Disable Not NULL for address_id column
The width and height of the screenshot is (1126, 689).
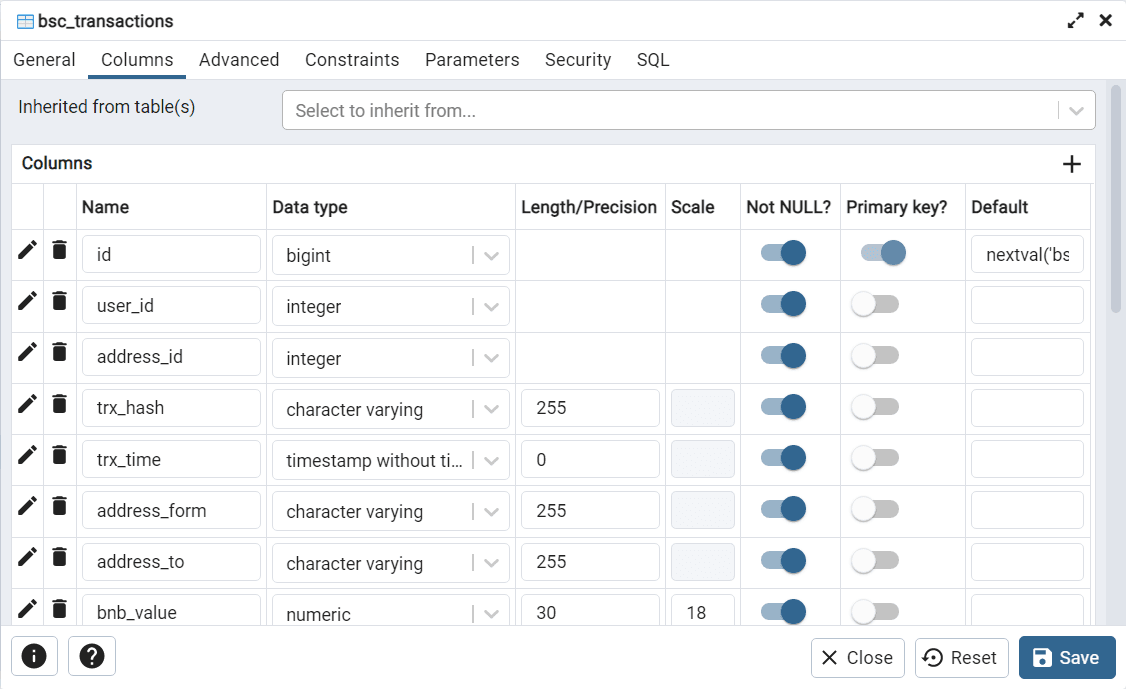click(783, 355)
